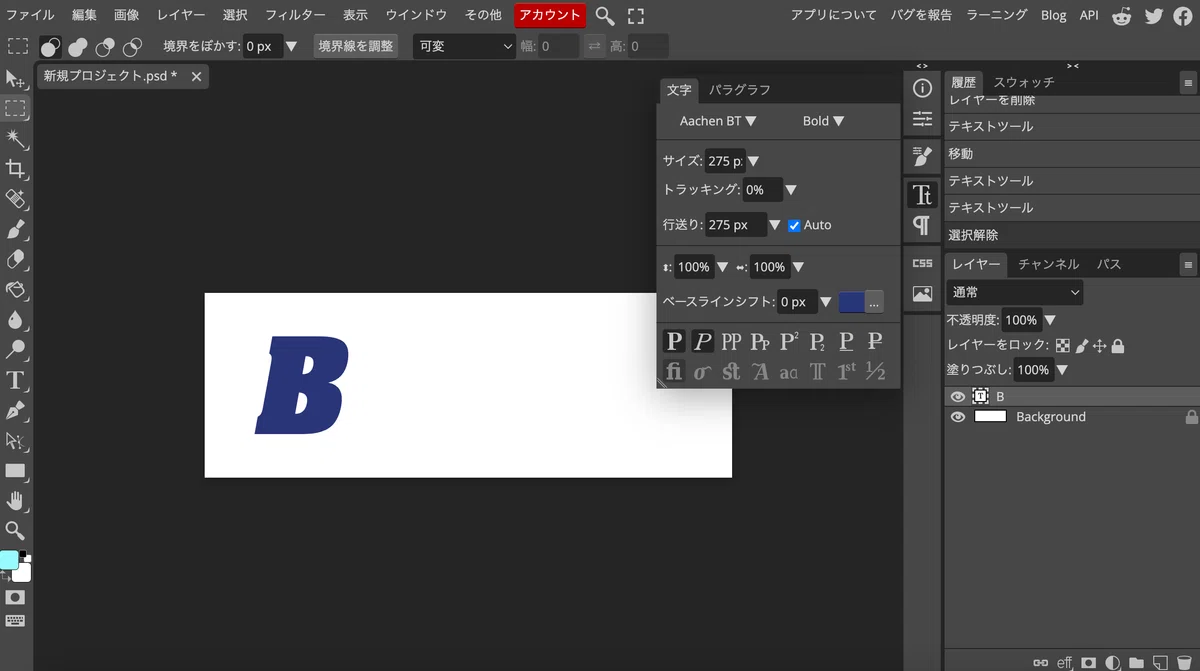Image resolution: width=1200 pixels, height=671 pixels.
Task: Toggle underline P button
Action: point(846,342)
